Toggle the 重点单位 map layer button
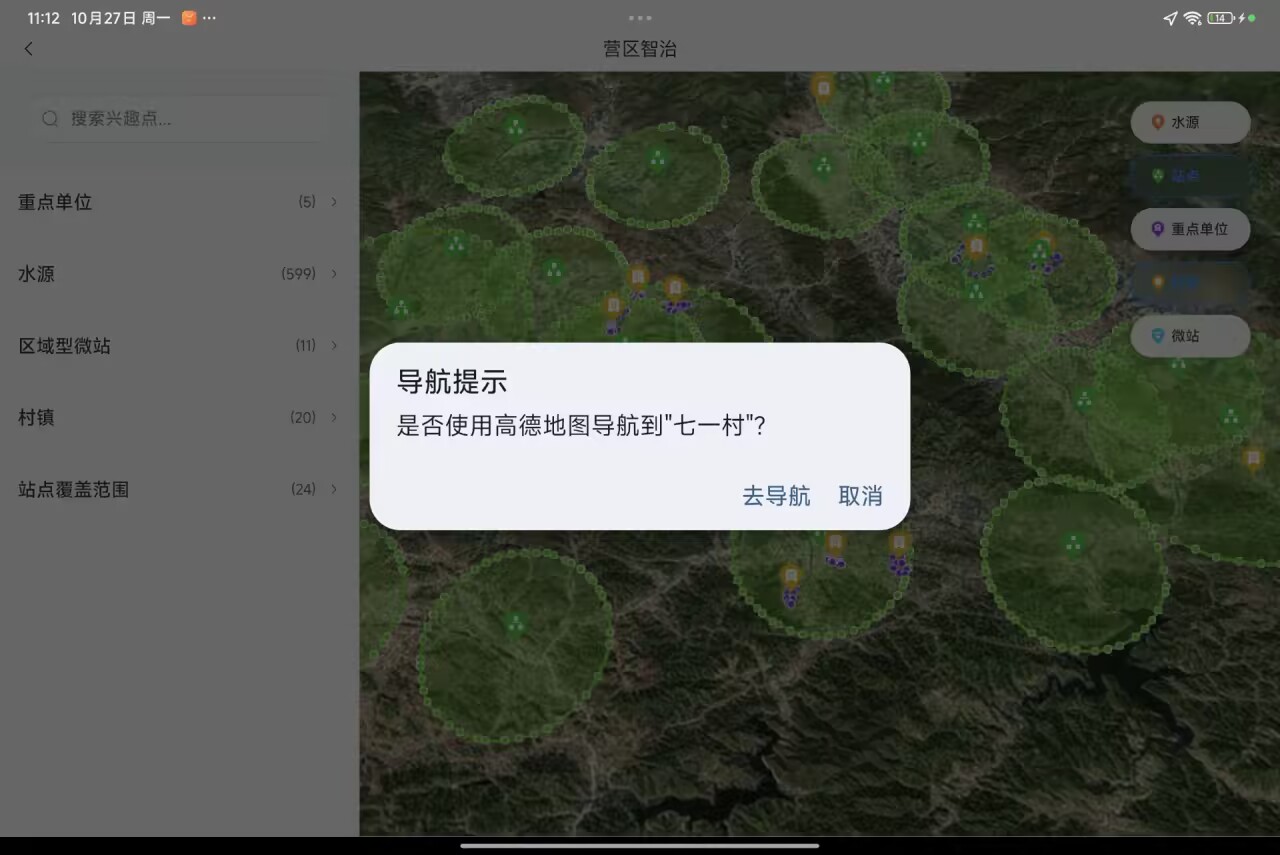Screen dimensions: 1280x855 pyautogui.click(x=1190, y=229)
